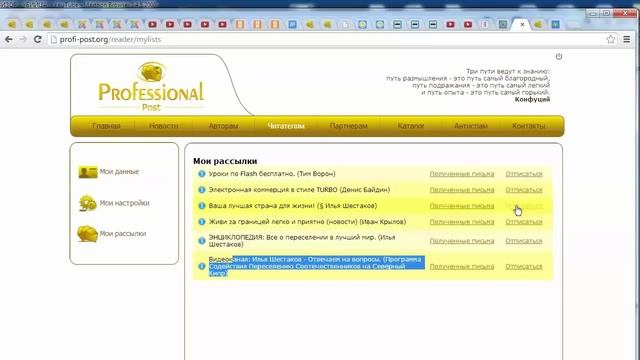Click info icon for Электронная коммерция в стиле TURBO
Viewport: 640px width, 360px height.
pos(202,190)
